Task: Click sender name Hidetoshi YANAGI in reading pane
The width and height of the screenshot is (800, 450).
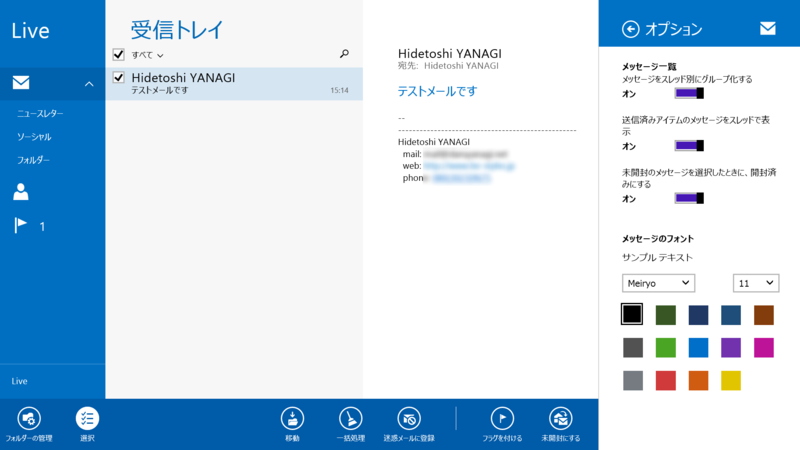Action: pyautogui.click(x=449, y=54)
